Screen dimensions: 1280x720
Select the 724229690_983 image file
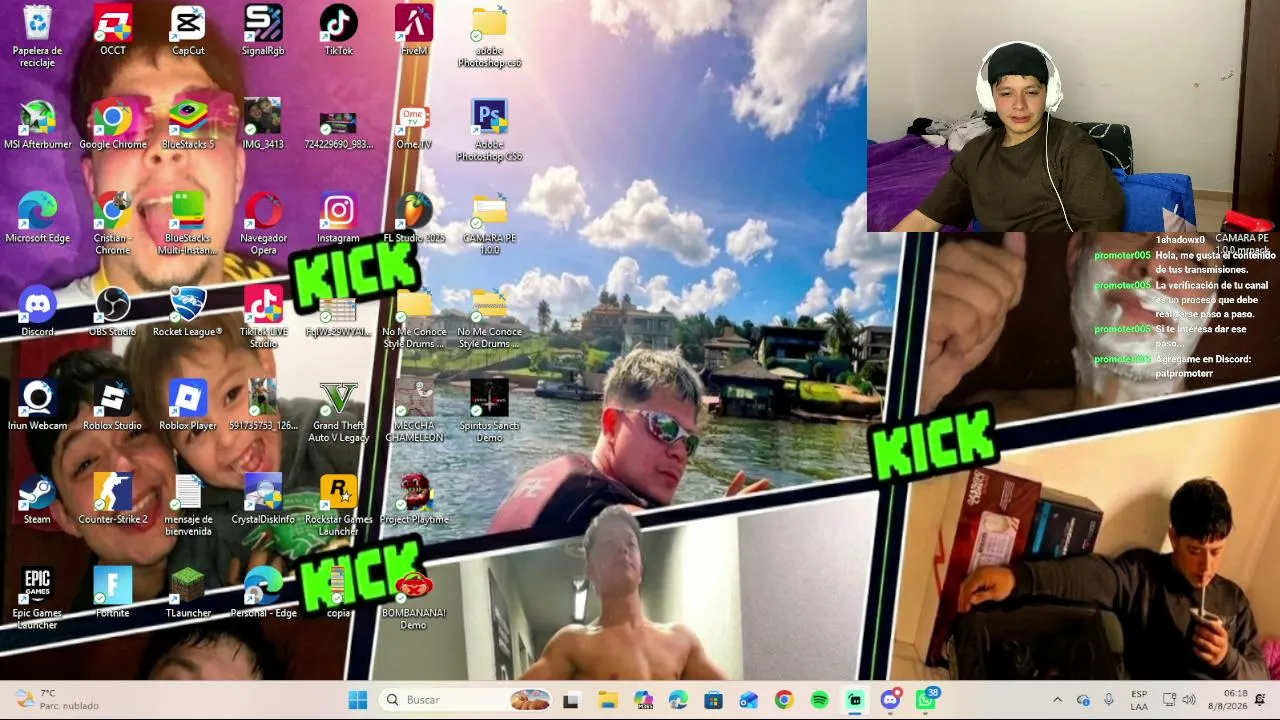click(x=338, y=124)
